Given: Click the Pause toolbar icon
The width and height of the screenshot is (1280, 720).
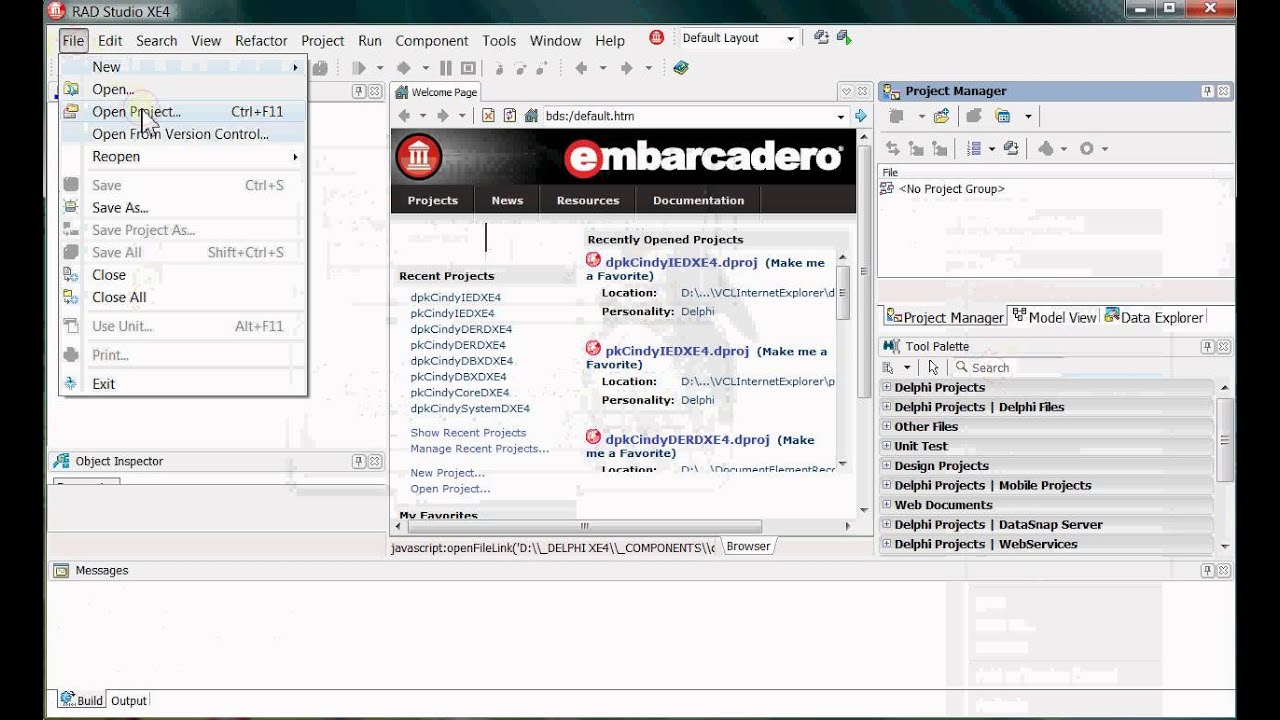Looking at the screenshot, I should click(446, 68).
